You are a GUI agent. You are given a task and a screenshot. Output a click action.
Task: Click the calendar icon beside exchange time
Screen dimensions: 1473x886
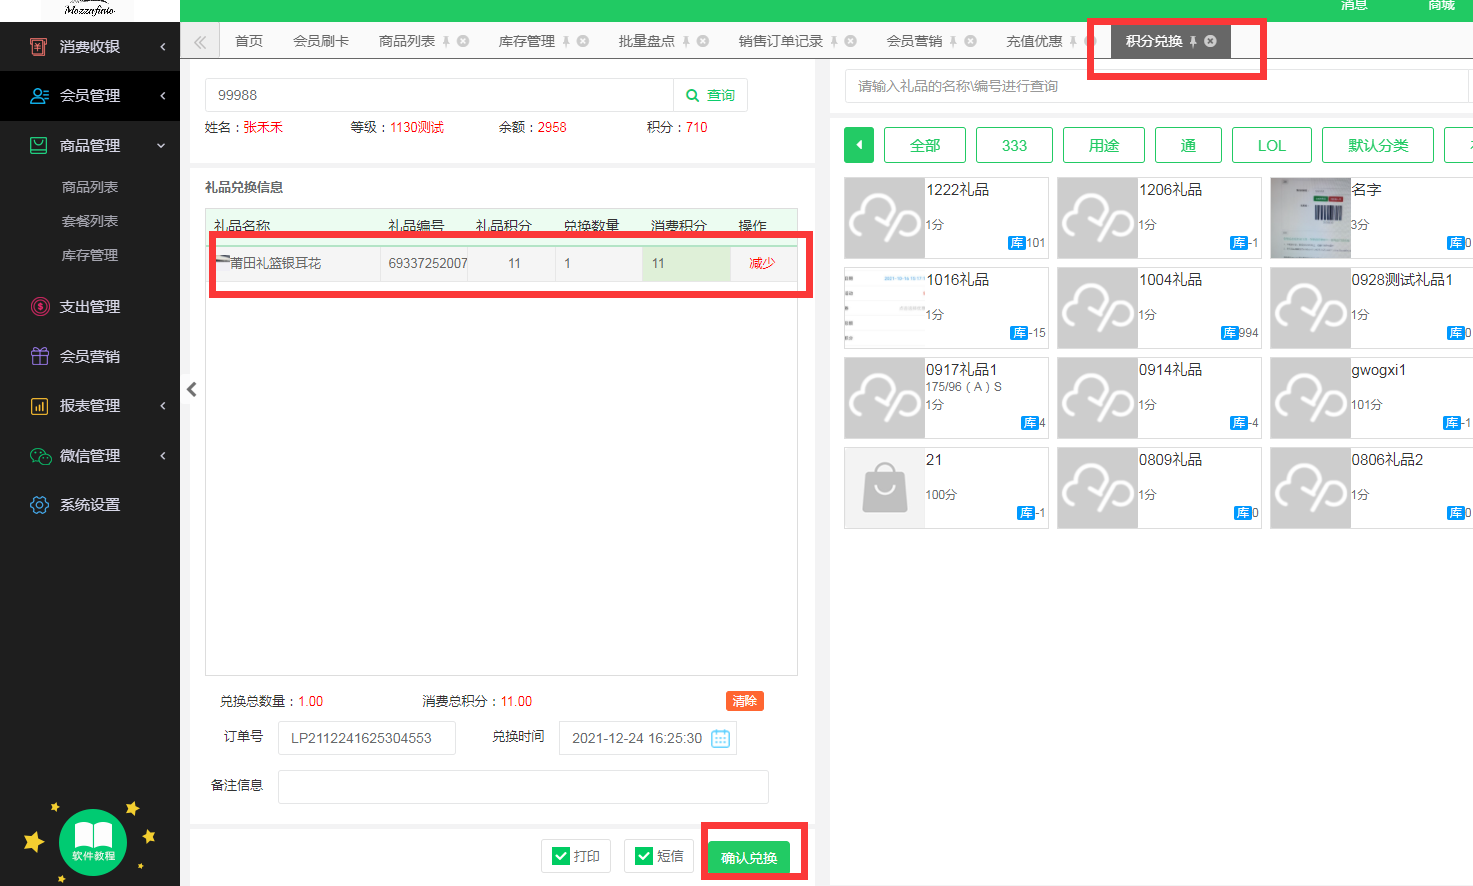pyautogui.click(x=720, y=739)
